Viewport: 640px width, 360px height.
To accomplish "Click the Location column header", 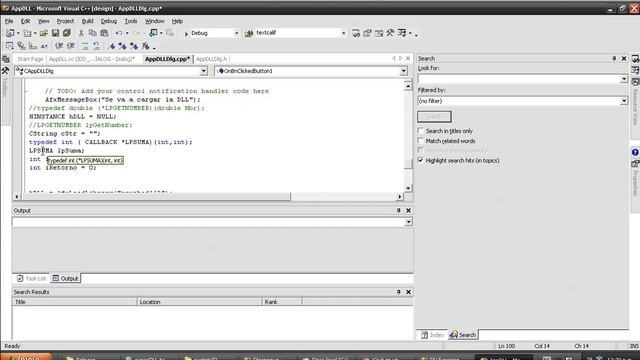I will click(x=199, y=302).
